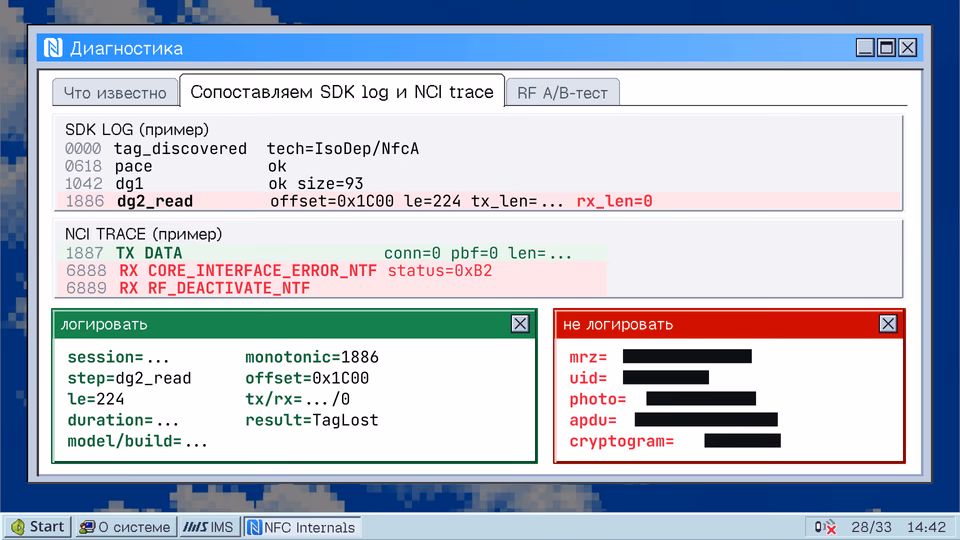Click the le=224 field in логировать
Screen dimensions: 960x540
96,399
